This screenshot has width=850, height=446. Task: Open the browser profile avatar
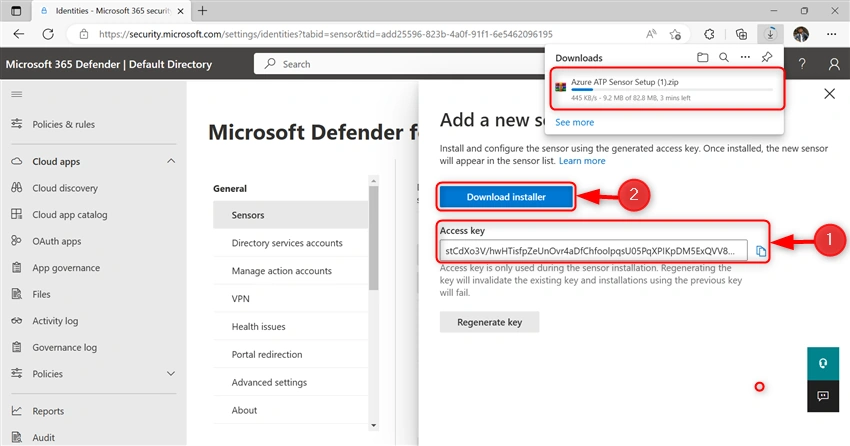801,34
